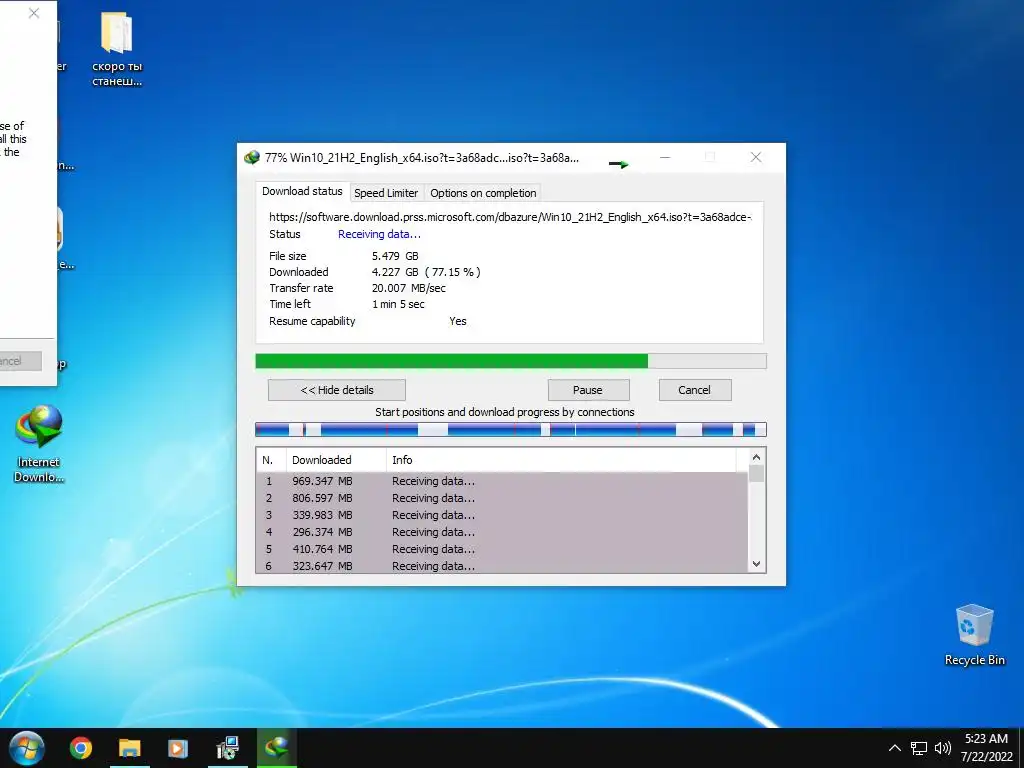Viewport: 1024px width, 768px height.
Task: Open the Speed Limiter tab
Action: (386, 193)
